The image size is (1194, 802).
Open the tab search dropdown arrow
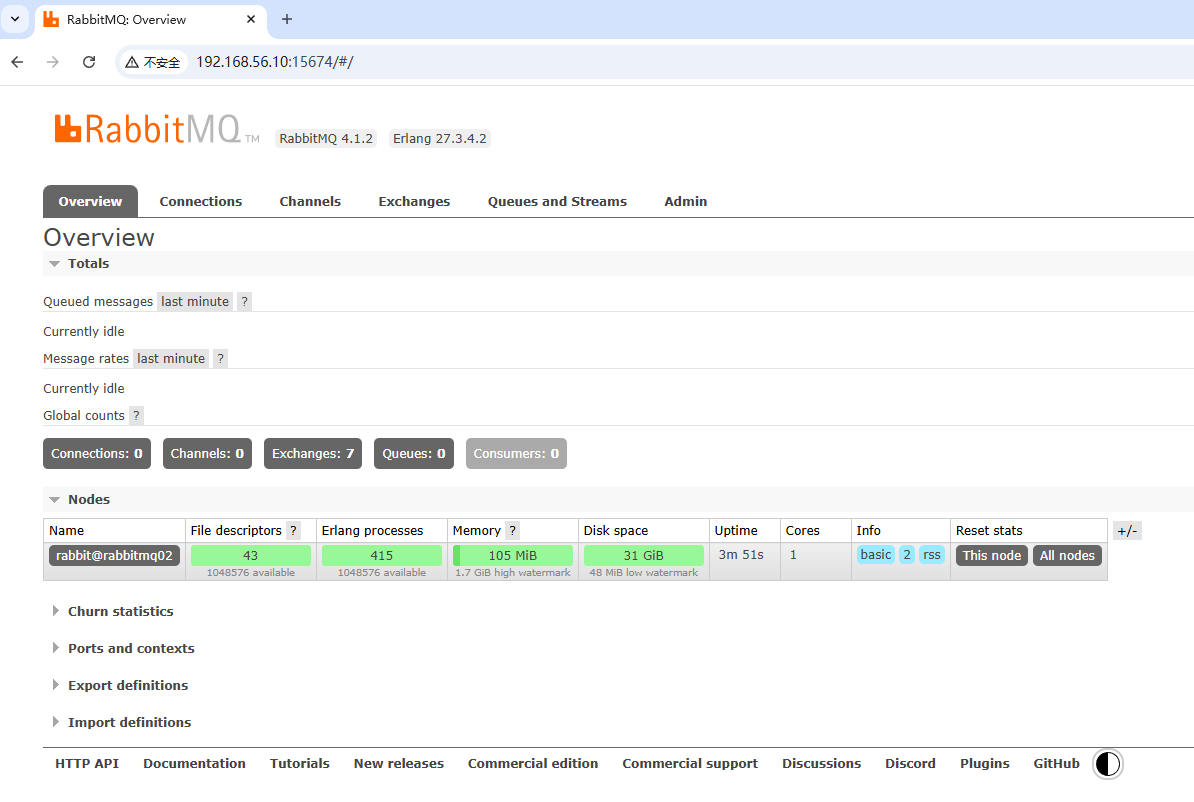pyautogui.click(x=14, y=19)
